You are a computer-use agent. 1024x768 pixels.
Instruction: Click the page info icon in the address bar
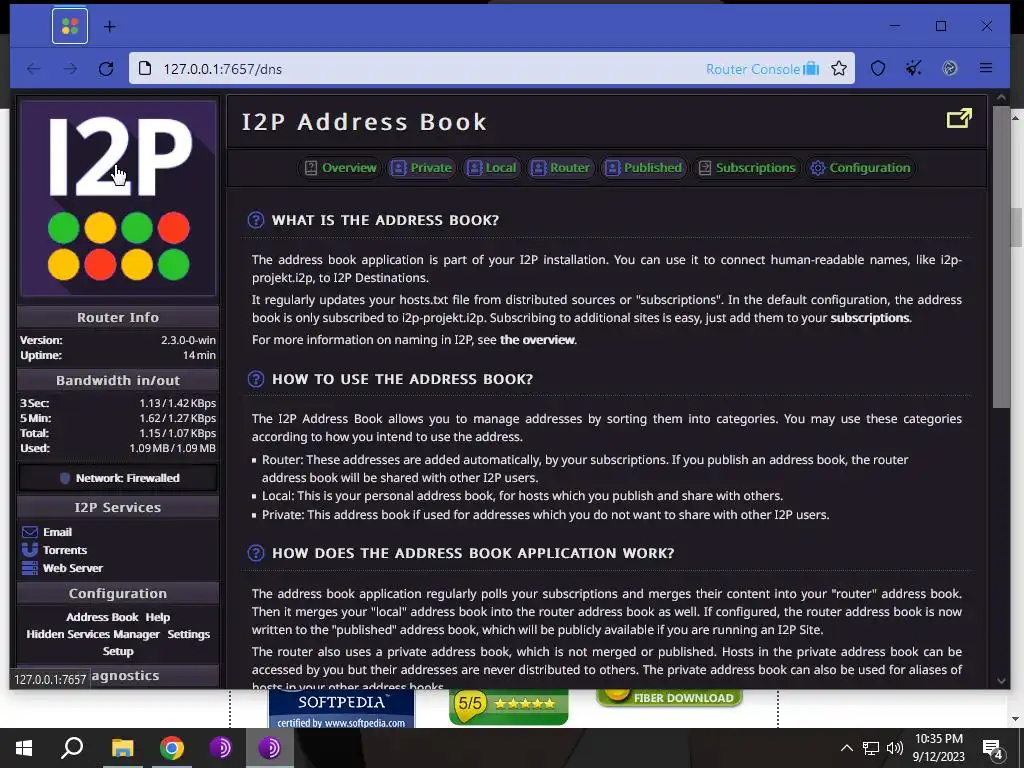pos(146,69)
